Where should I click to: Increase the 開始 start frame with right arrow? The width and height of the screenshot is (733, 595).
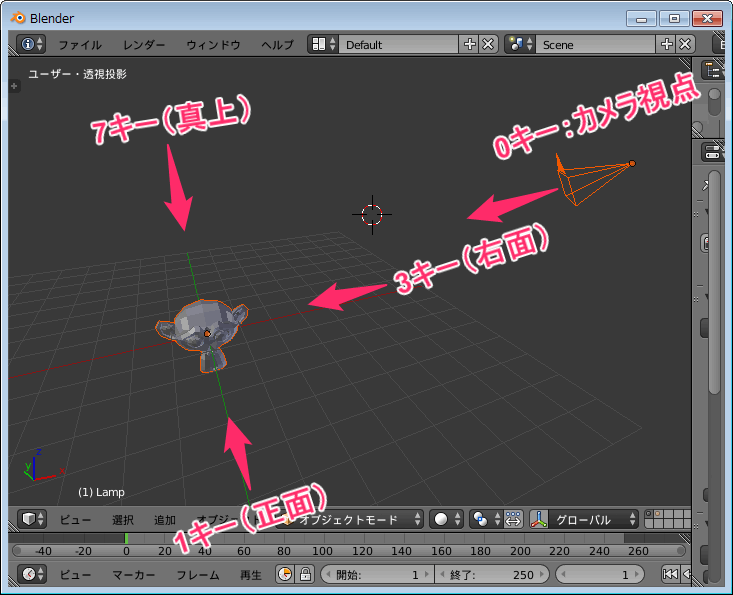coord(426,574)
